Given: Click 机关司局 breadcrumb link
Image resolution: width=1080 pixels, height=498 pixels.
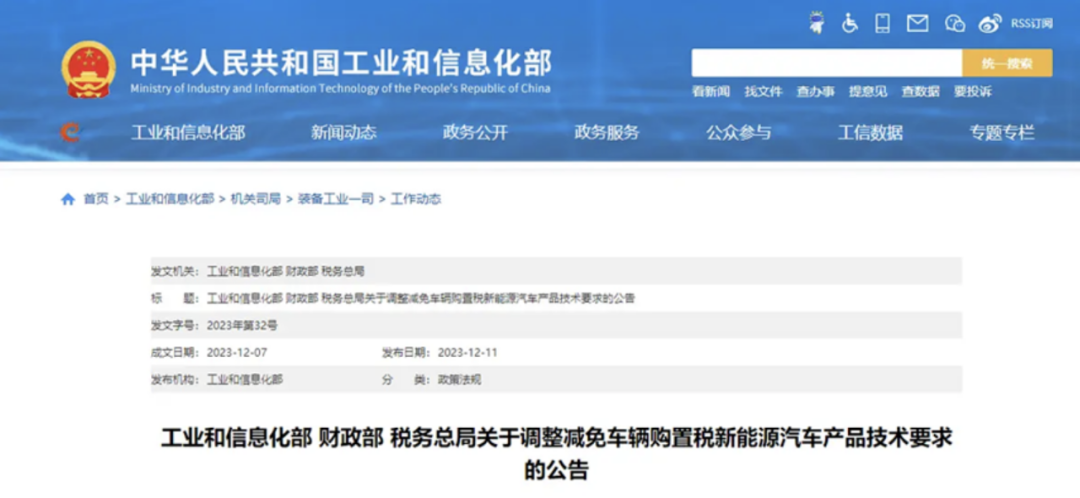Looking at the screenshot, I should (256, 199).
